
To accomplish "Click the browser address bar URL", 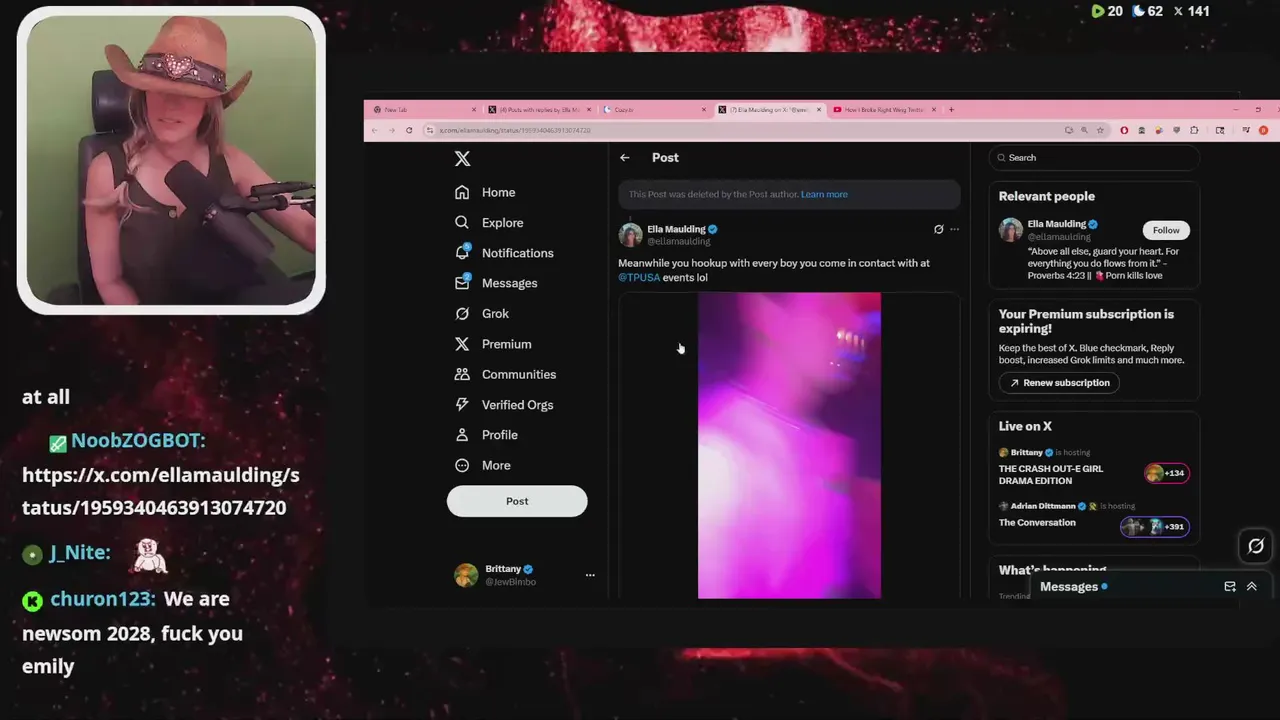I will tap(514, 130).
